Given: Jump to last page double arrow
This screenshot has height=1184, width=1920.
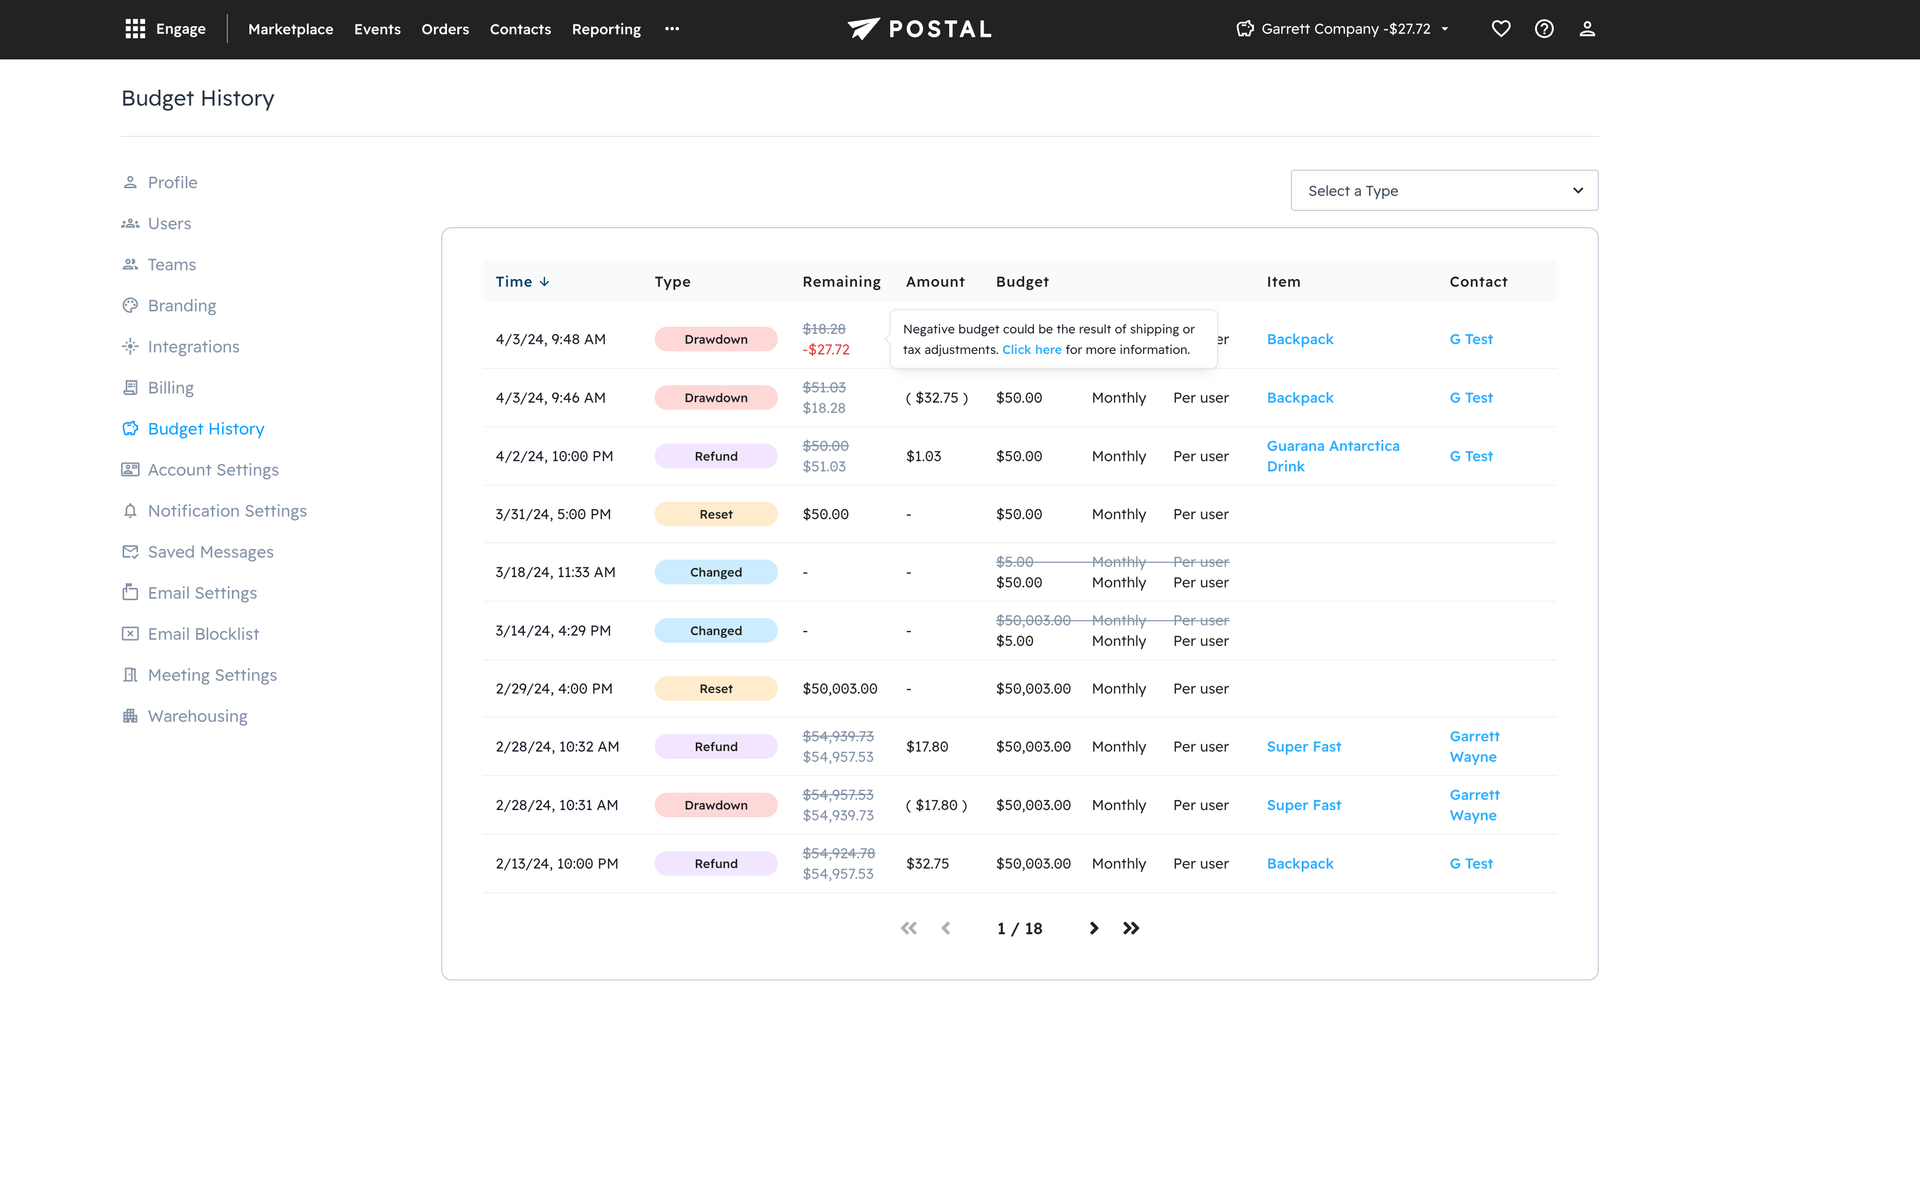Looking at the screenshot, I should pos(1131,928).
